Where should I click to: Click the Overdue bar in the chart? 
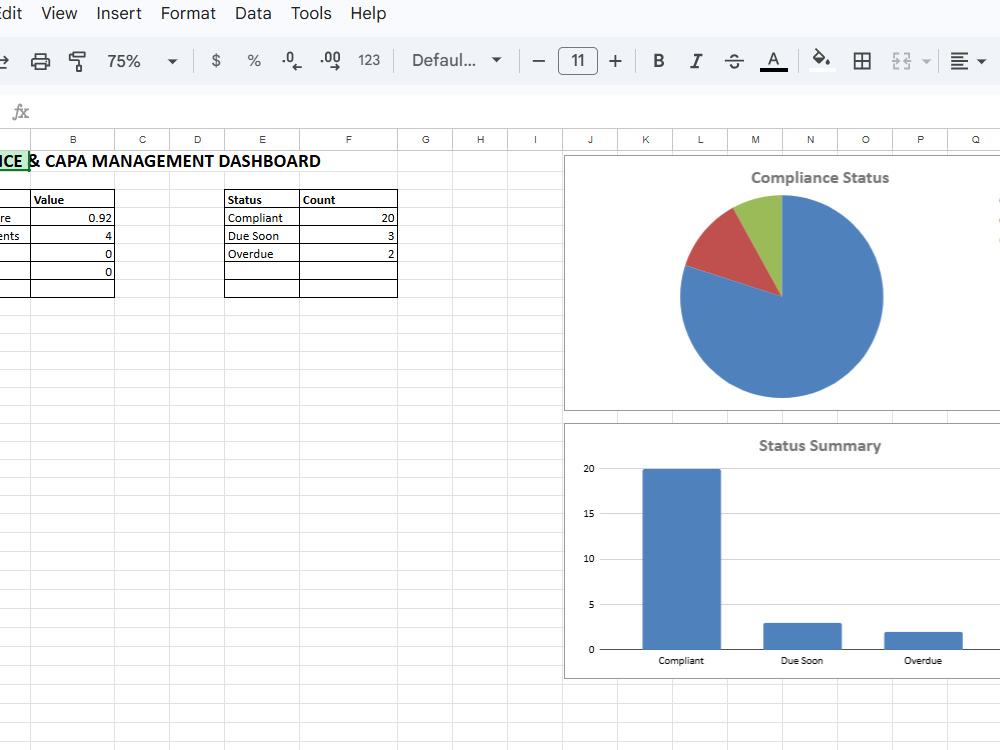point(923,640)
